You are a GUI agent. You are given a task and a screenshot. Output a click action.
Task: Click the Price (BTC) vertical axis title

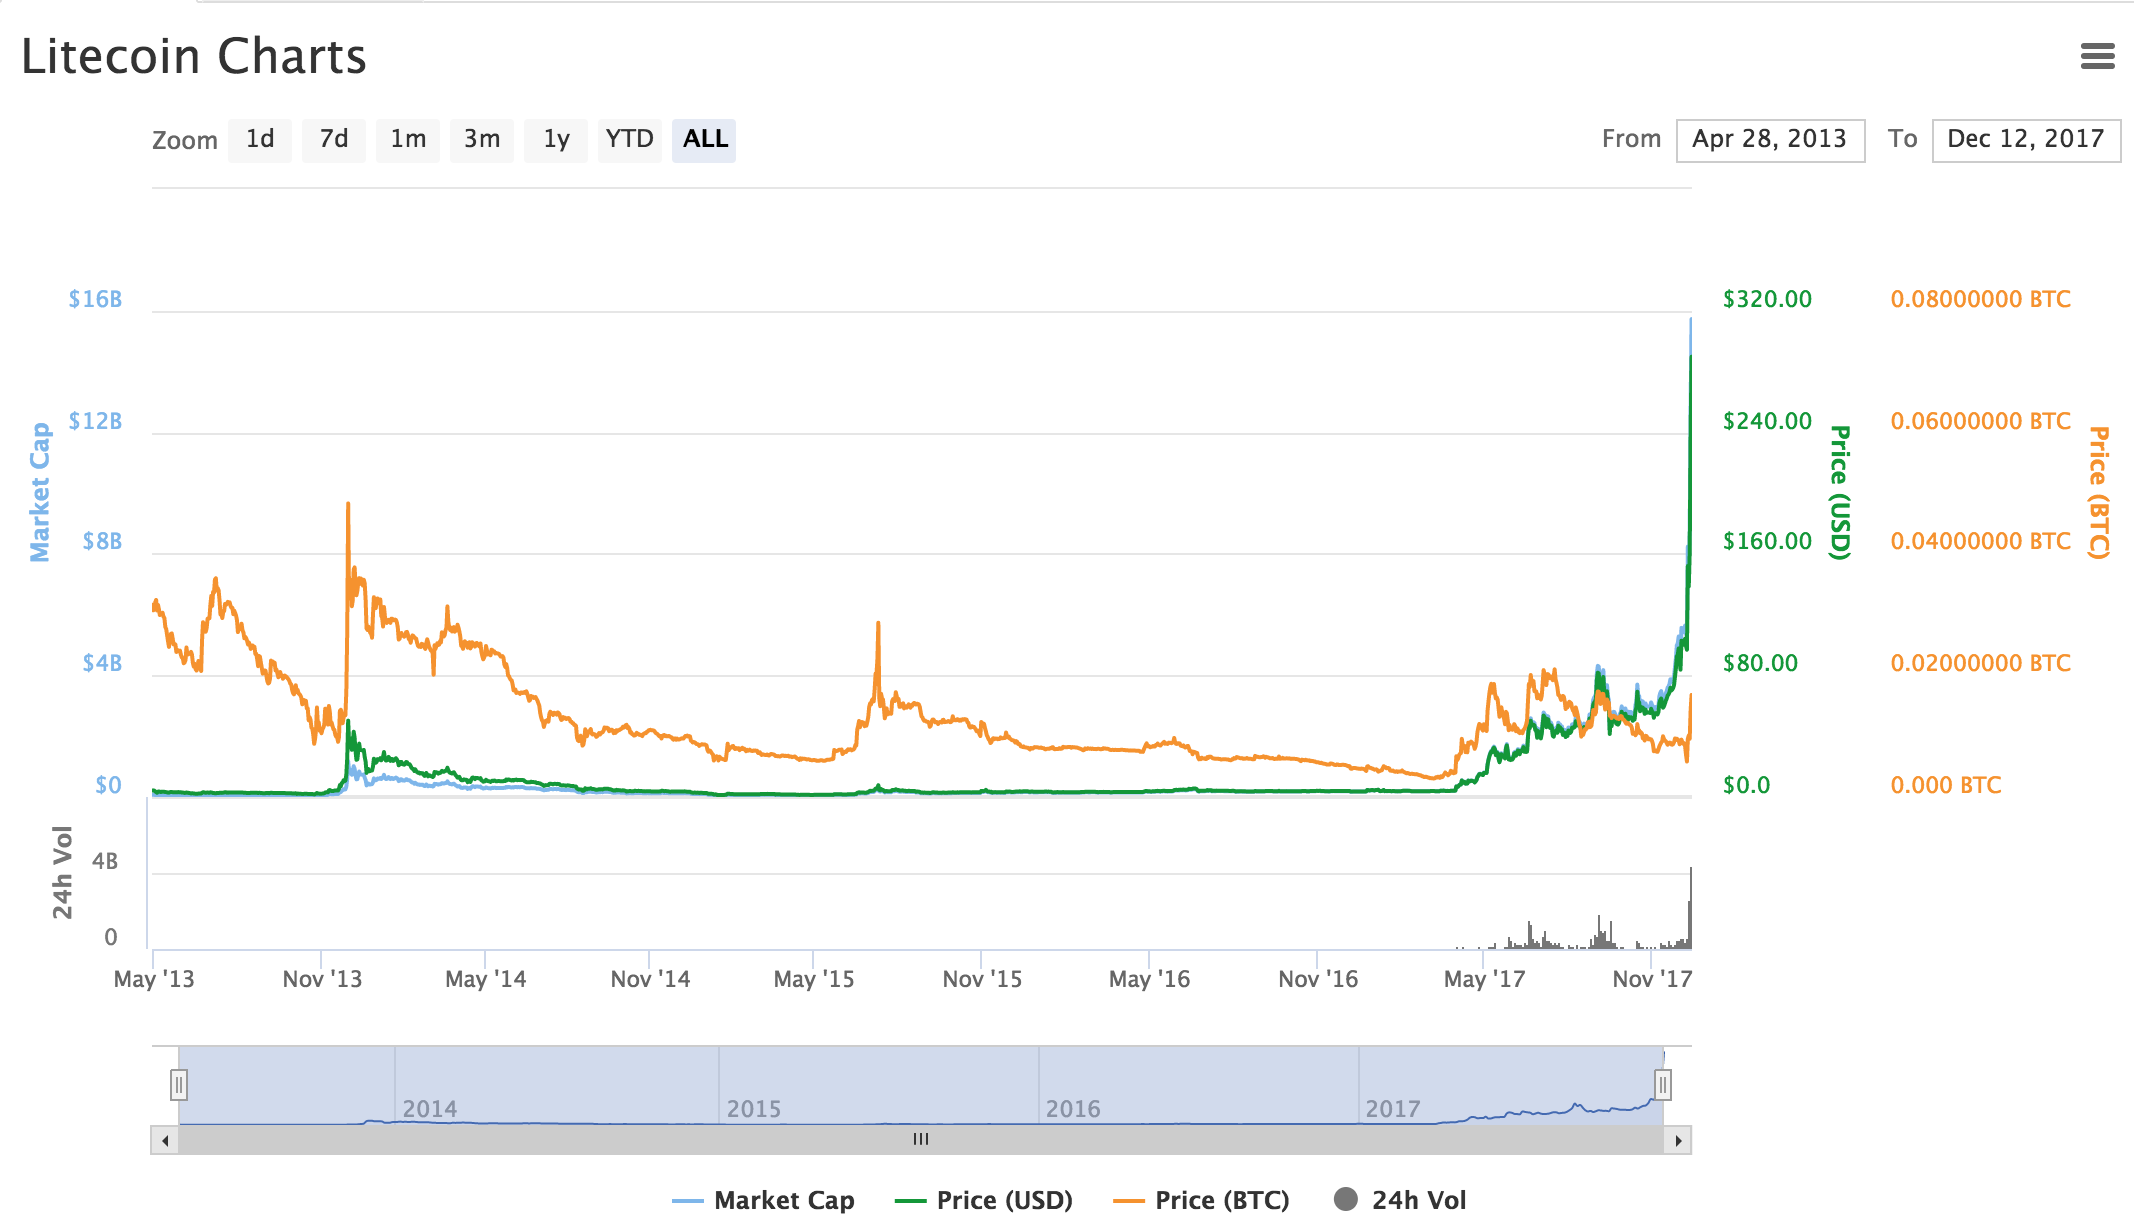(2099, 492)
